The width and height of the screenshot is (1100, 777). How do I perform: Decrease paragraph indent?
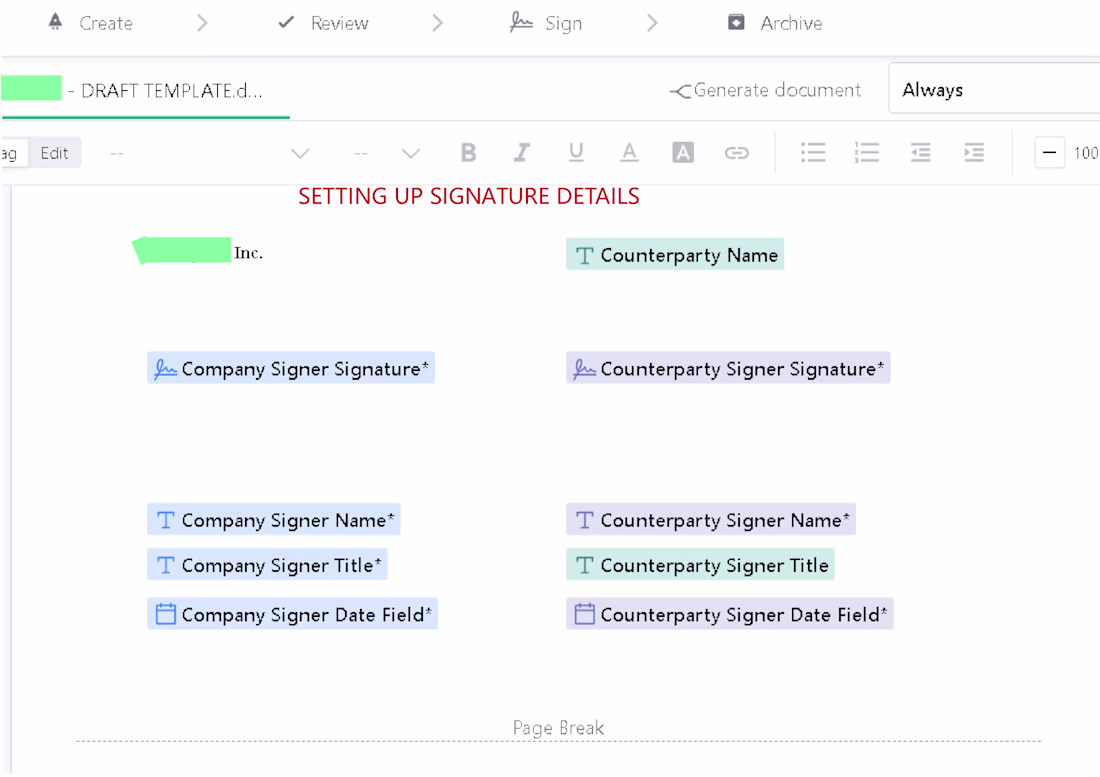(x=920, y=152)
